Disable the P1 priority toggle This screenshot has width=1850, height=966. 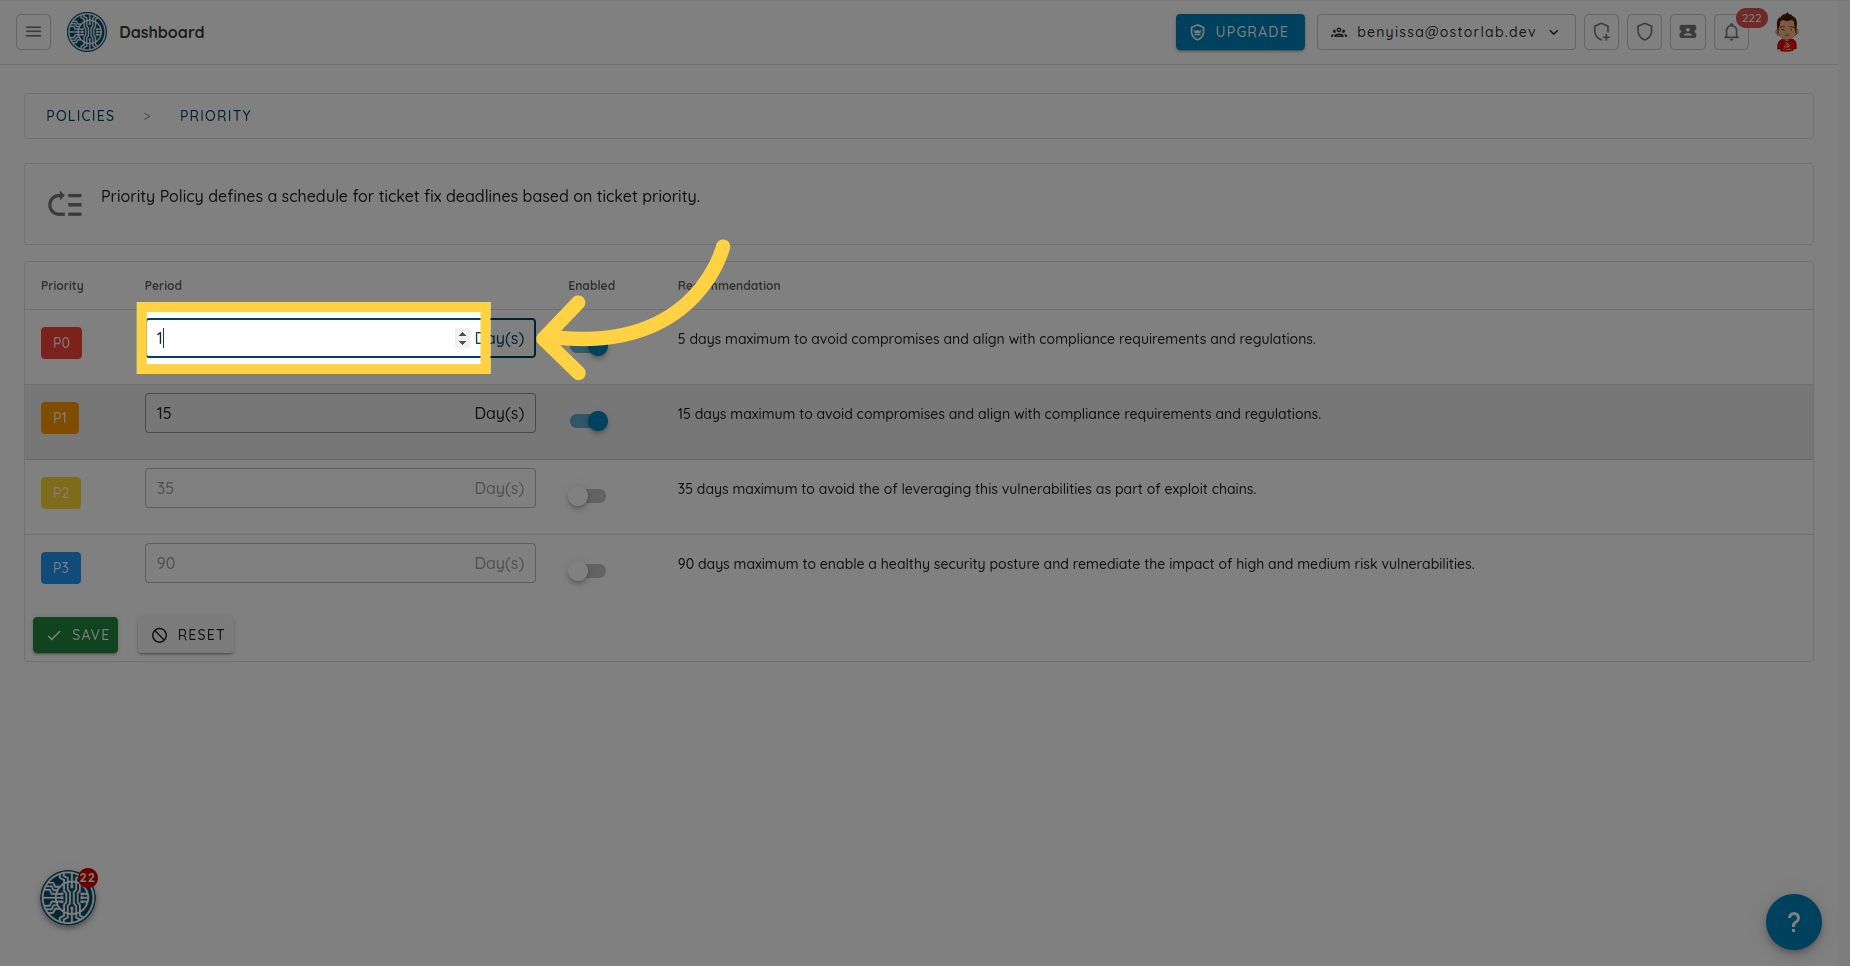pyautogui.click(x=589, y=421)
